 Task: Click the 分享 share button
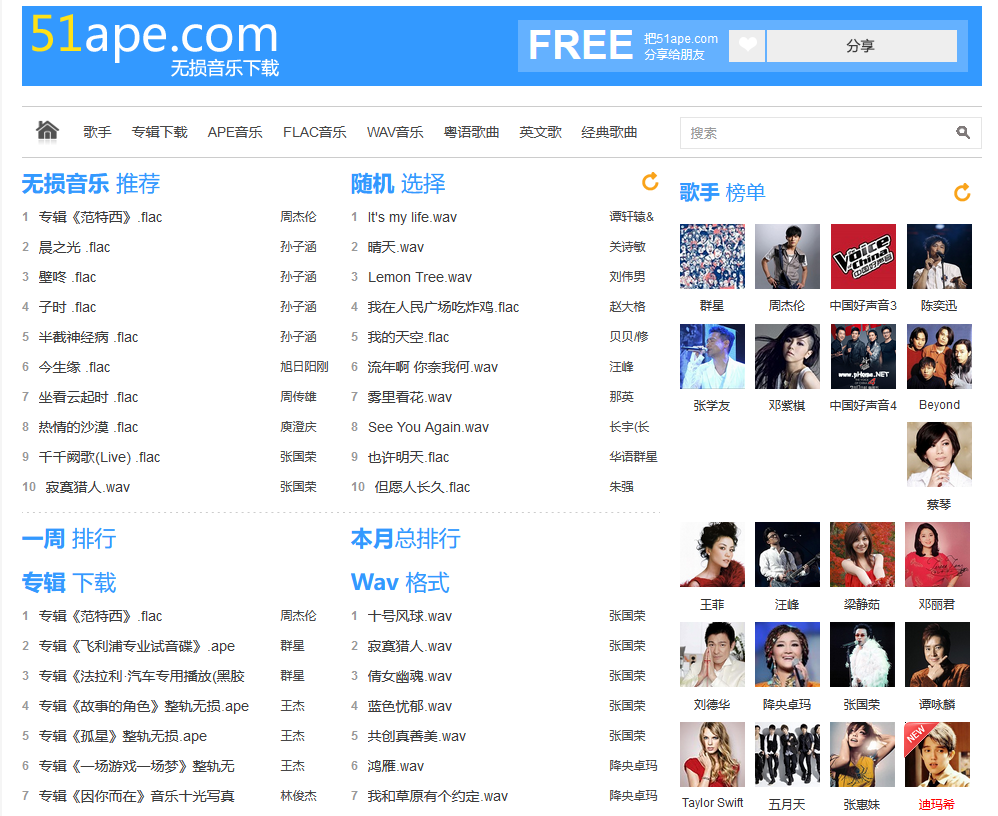[861, 46]
